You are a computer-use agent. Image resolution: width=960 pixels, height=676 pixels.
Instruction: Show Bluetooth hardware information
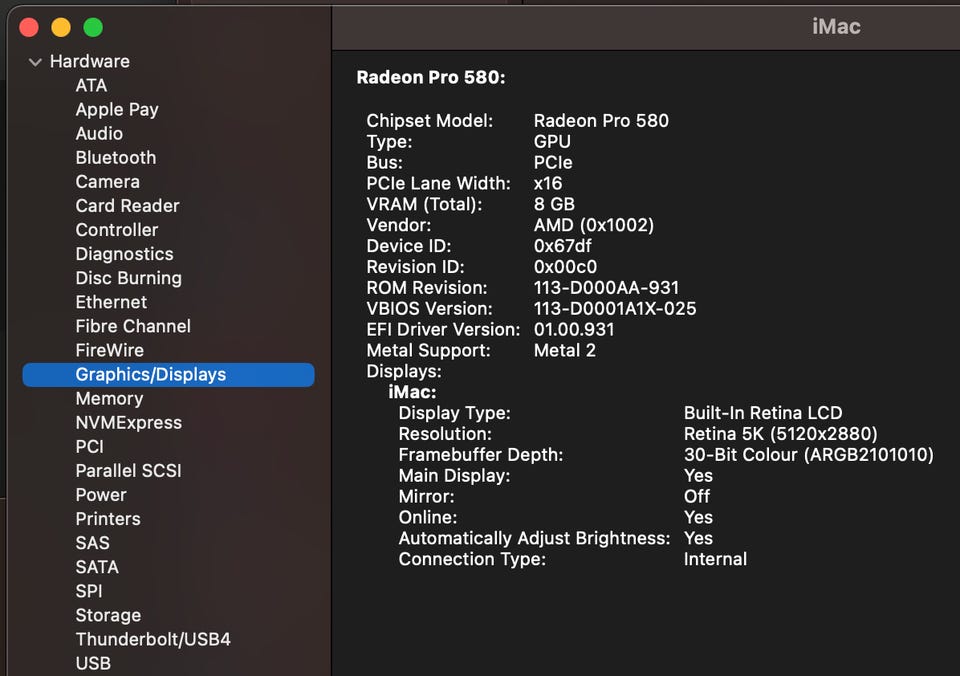pyautogui.click(x=116, y=158)
